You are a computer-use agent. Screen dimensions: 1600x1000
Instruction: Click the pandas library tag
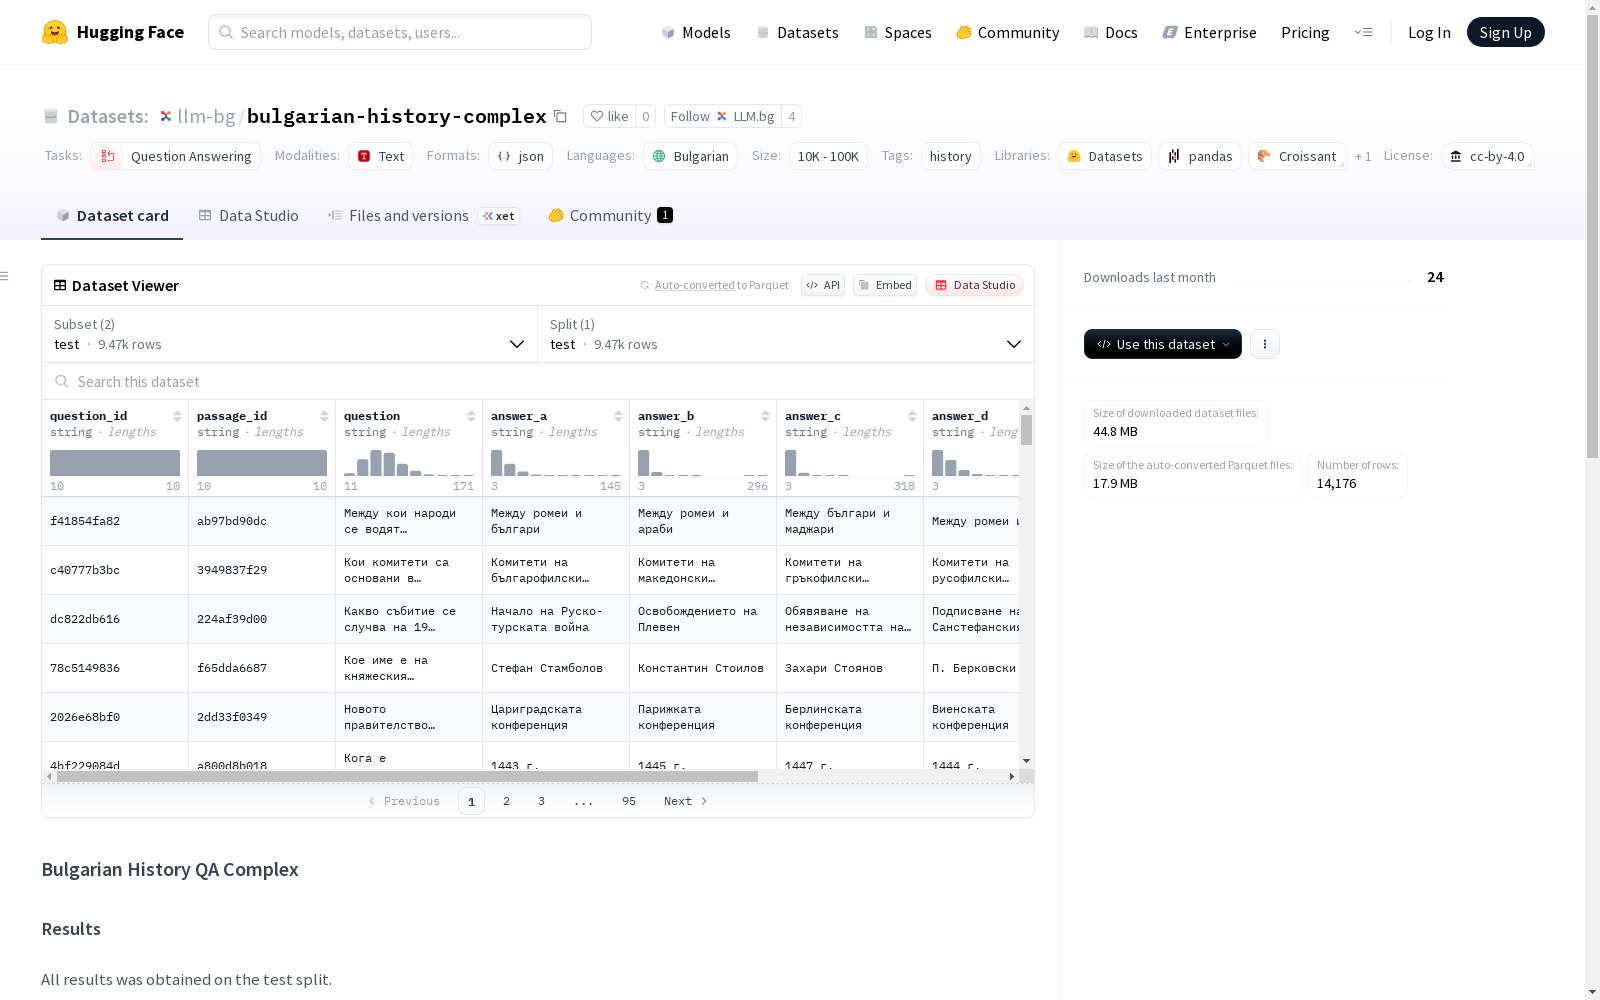tap(1200, 156)
